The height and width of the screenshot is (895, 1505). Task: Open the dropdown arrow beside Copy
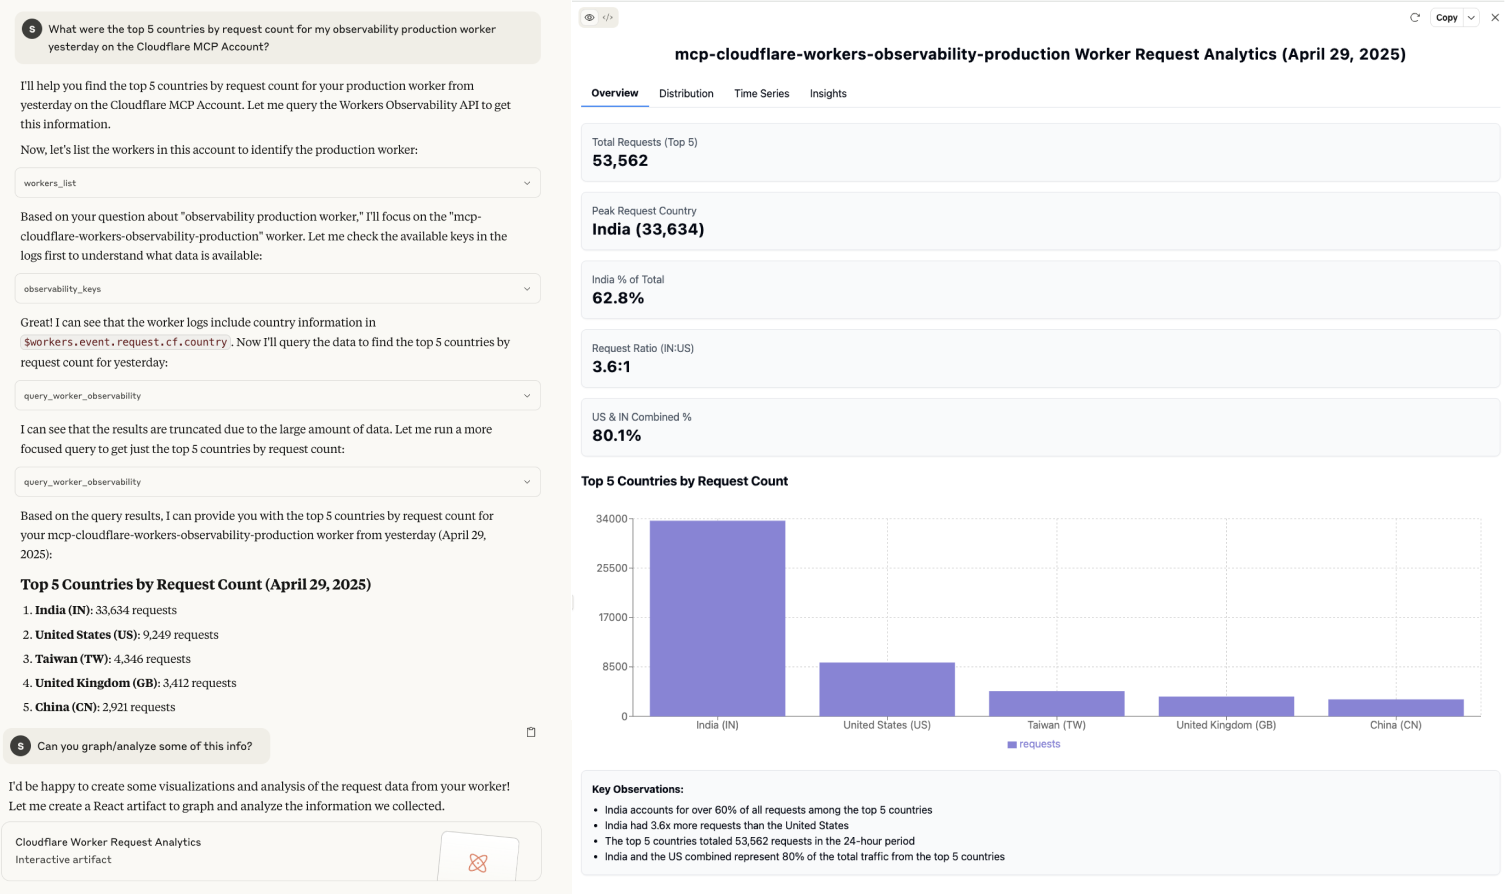[x=1471, y=17]
